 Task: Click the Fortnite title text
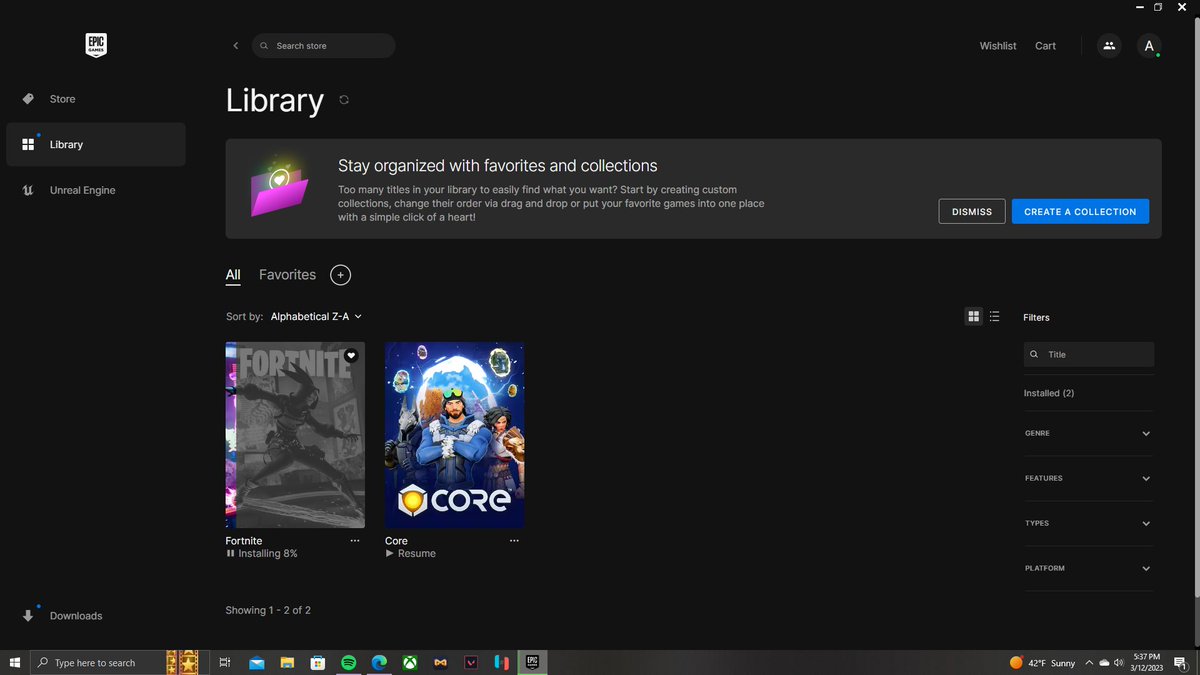[x=244, y=540]
